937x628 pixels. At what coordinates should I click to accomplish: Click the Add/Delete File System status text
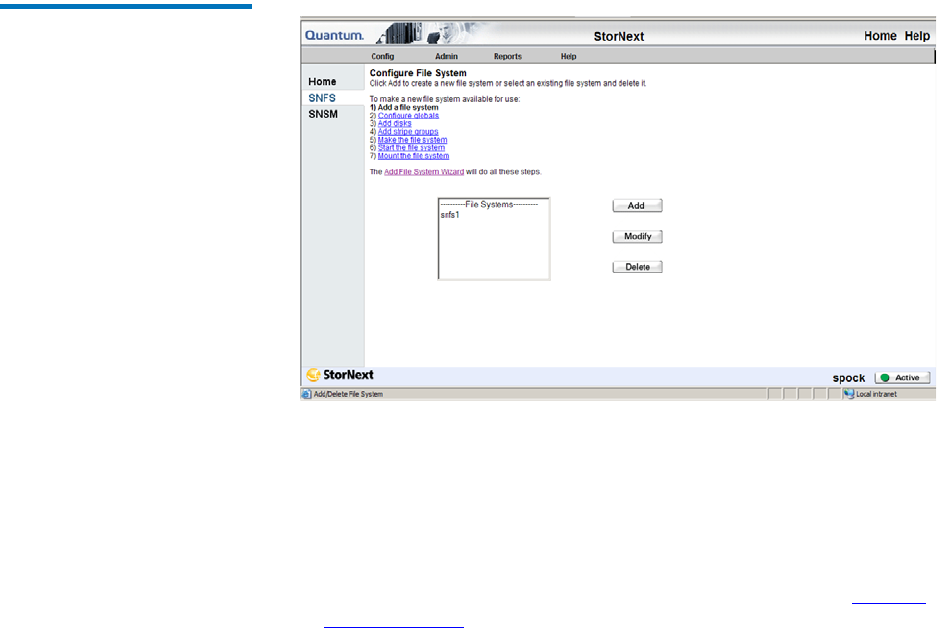[x=348, y=394]
